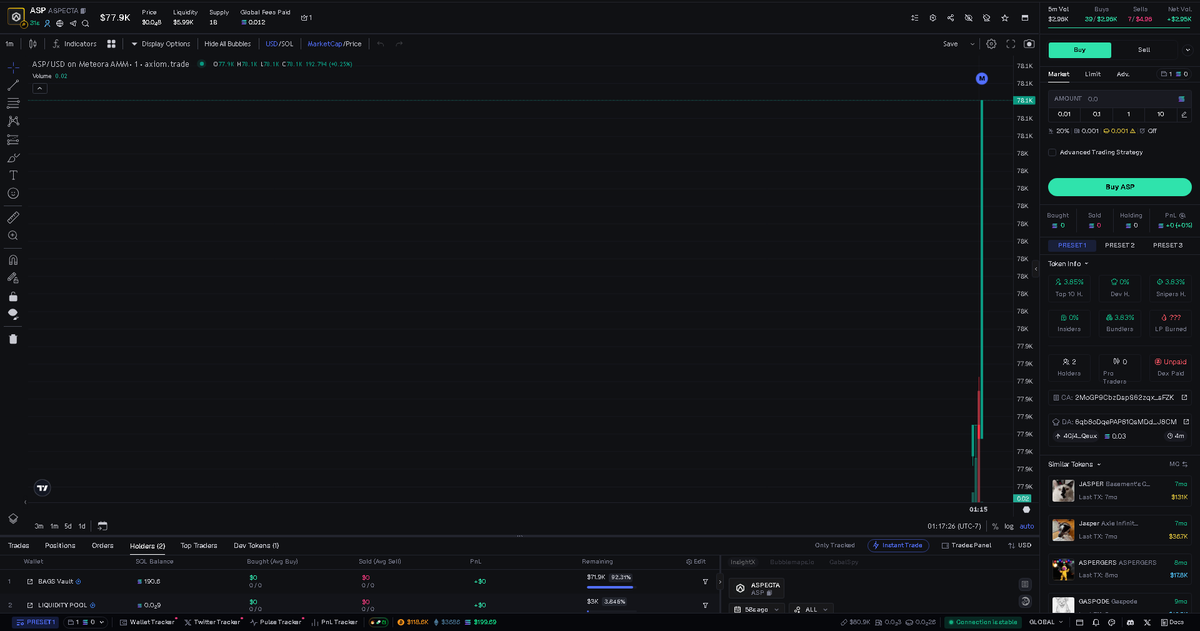The image size is (1200, 631).
Task: Toggle auto scale on price axis
Action: [x=1027, y=526]
